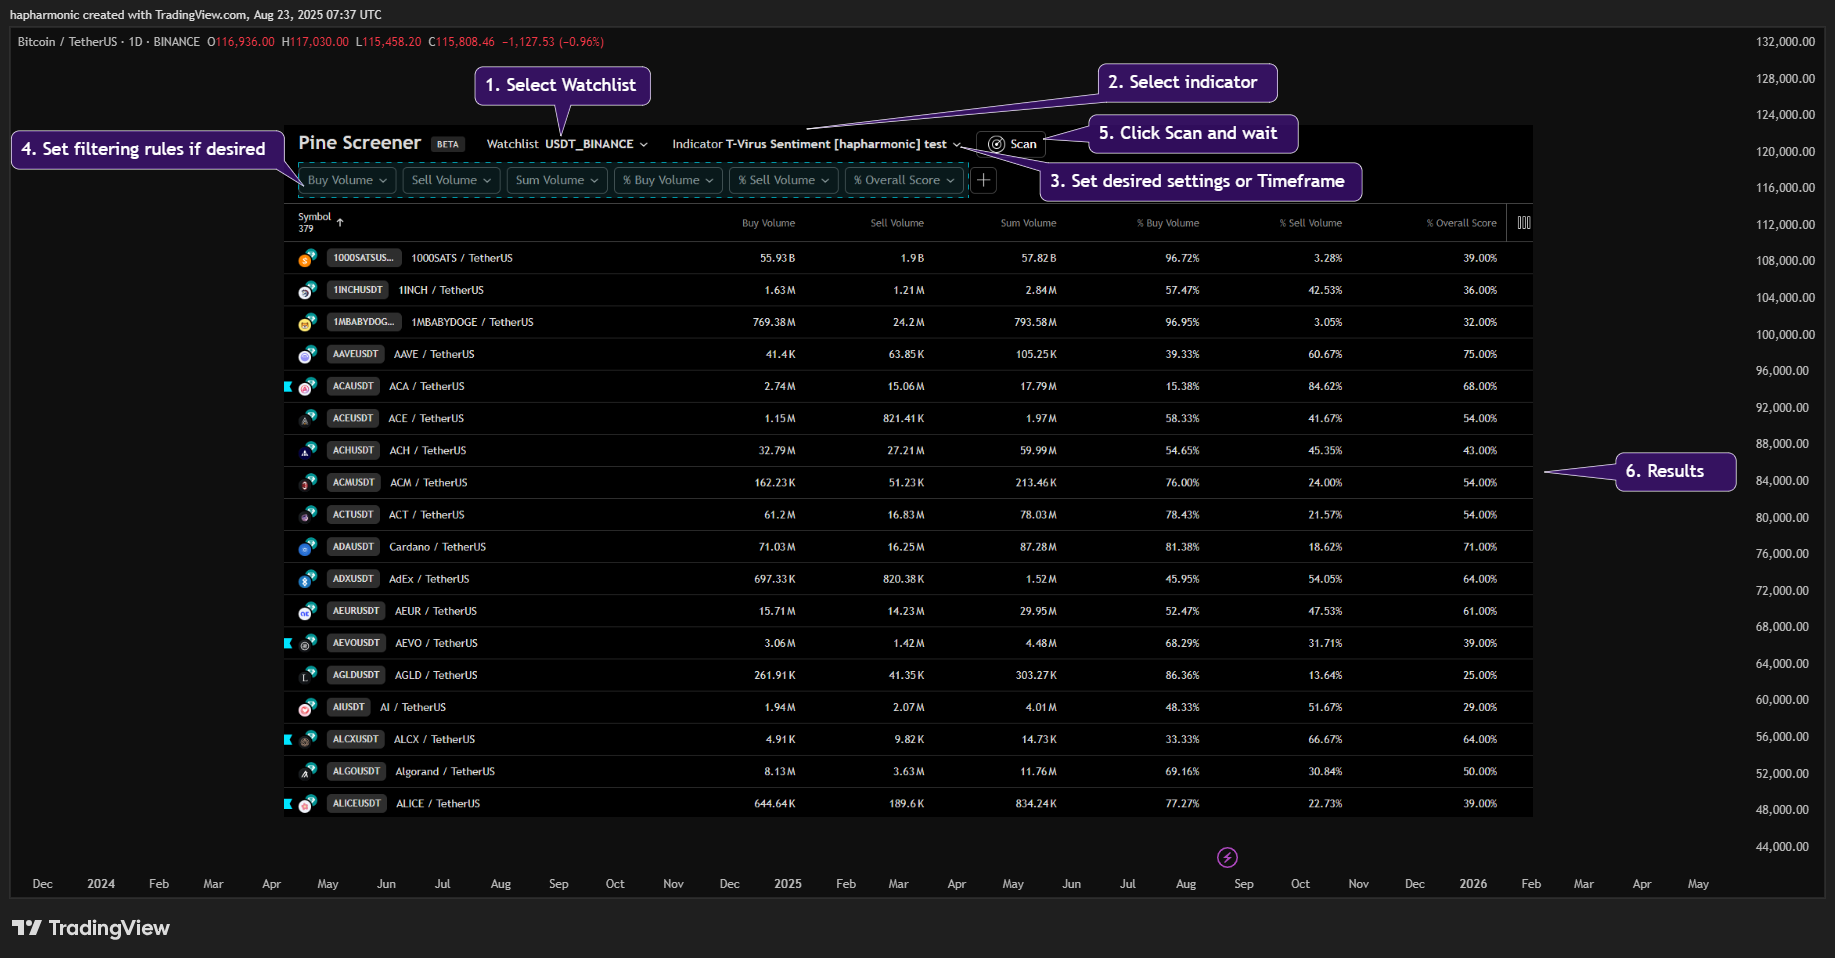Sort by Sell Volume column header
Screen dimensions: 1835x958
[x=897, y=223]
